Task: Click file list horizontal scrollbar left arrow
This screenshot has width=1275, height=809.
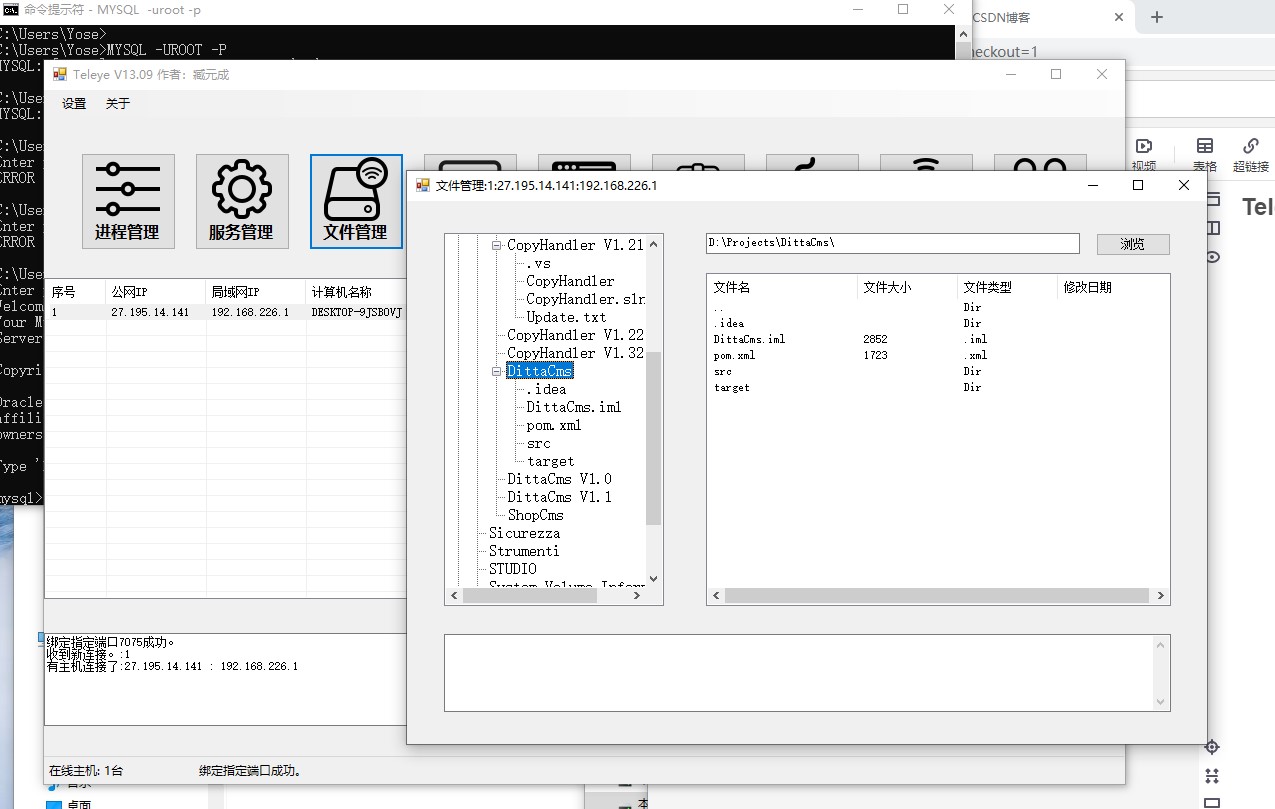Action: pos(716,596)
